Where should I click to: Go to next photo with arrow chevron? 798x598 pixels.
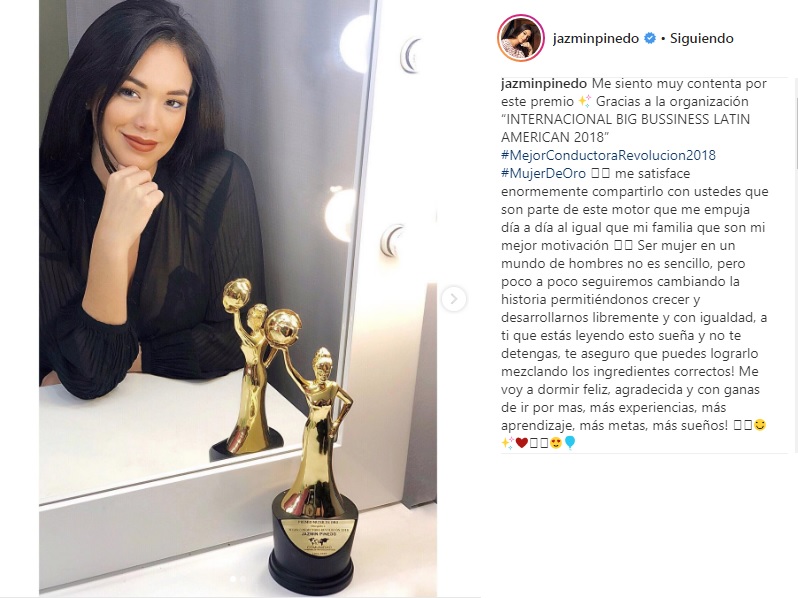[453, 299]
